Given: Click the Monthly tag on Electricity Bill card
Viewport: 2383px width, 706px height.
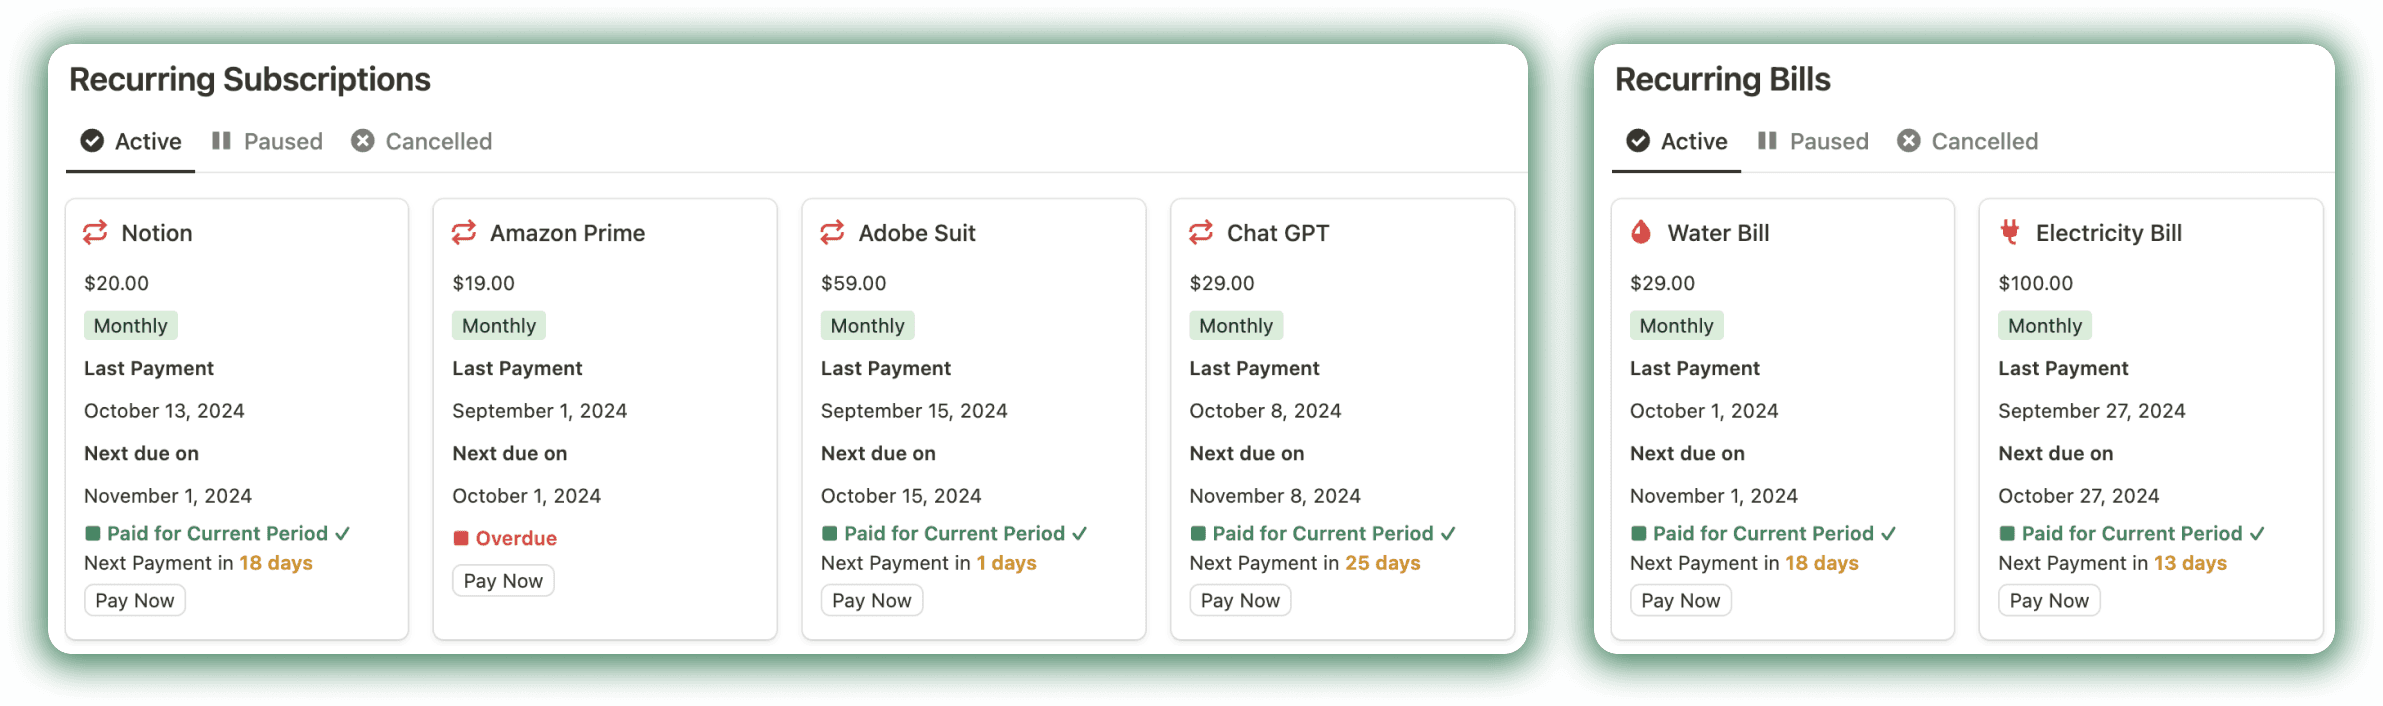Looking at the screenshot, I should [x=2045, y=325].
